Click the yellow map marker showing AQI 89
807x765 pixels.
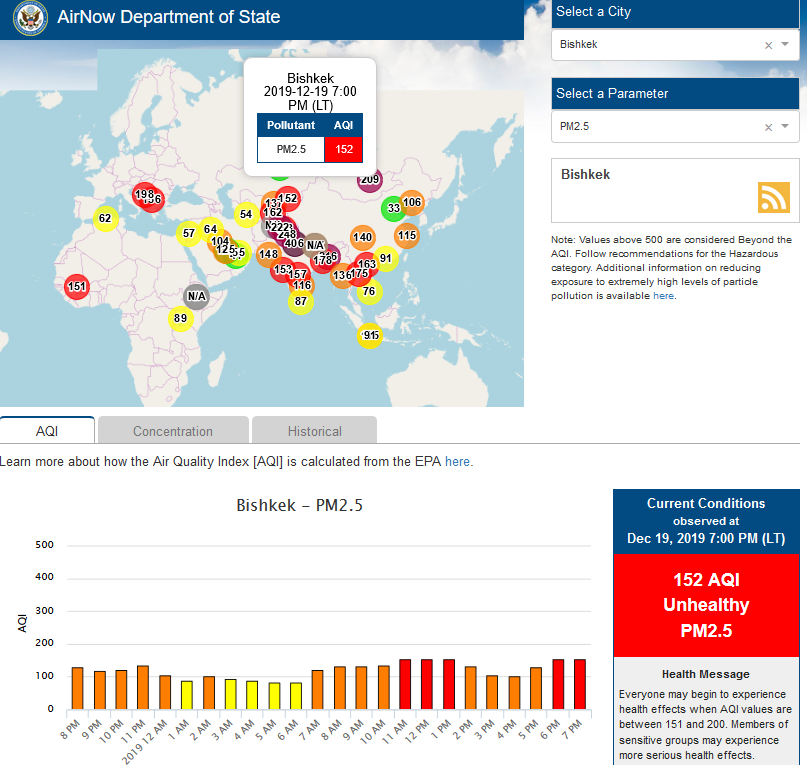click(180, 319)
